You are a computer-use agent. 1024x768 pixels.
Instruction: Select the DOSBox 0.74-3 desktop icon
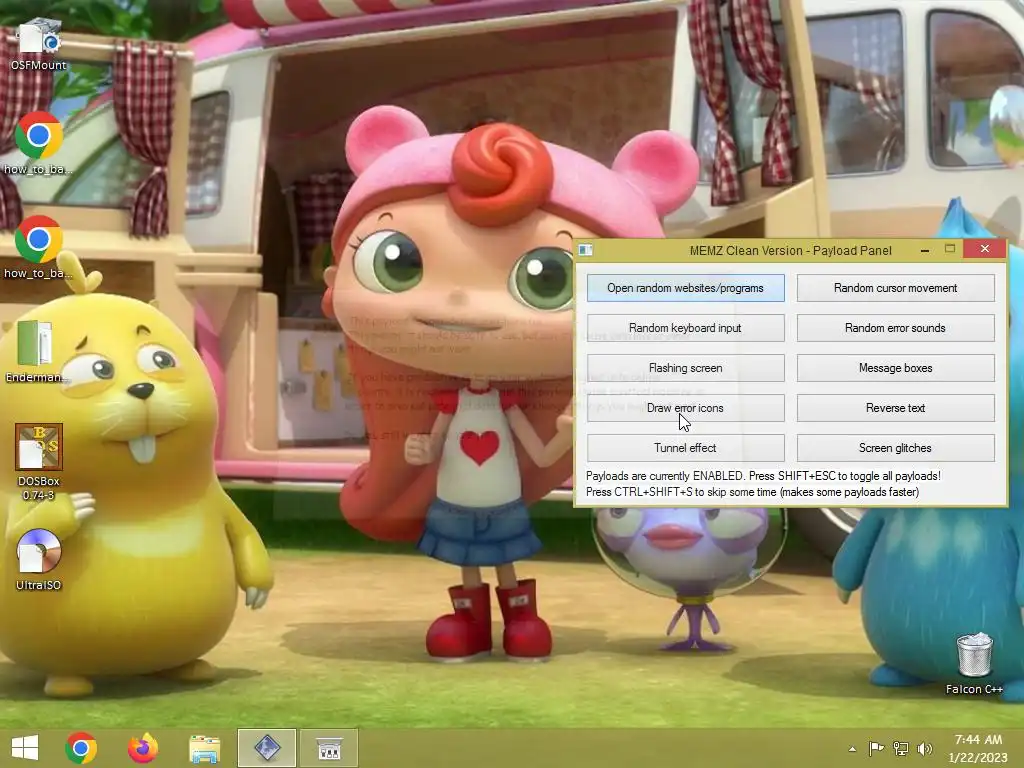click(x=39, y=462)
